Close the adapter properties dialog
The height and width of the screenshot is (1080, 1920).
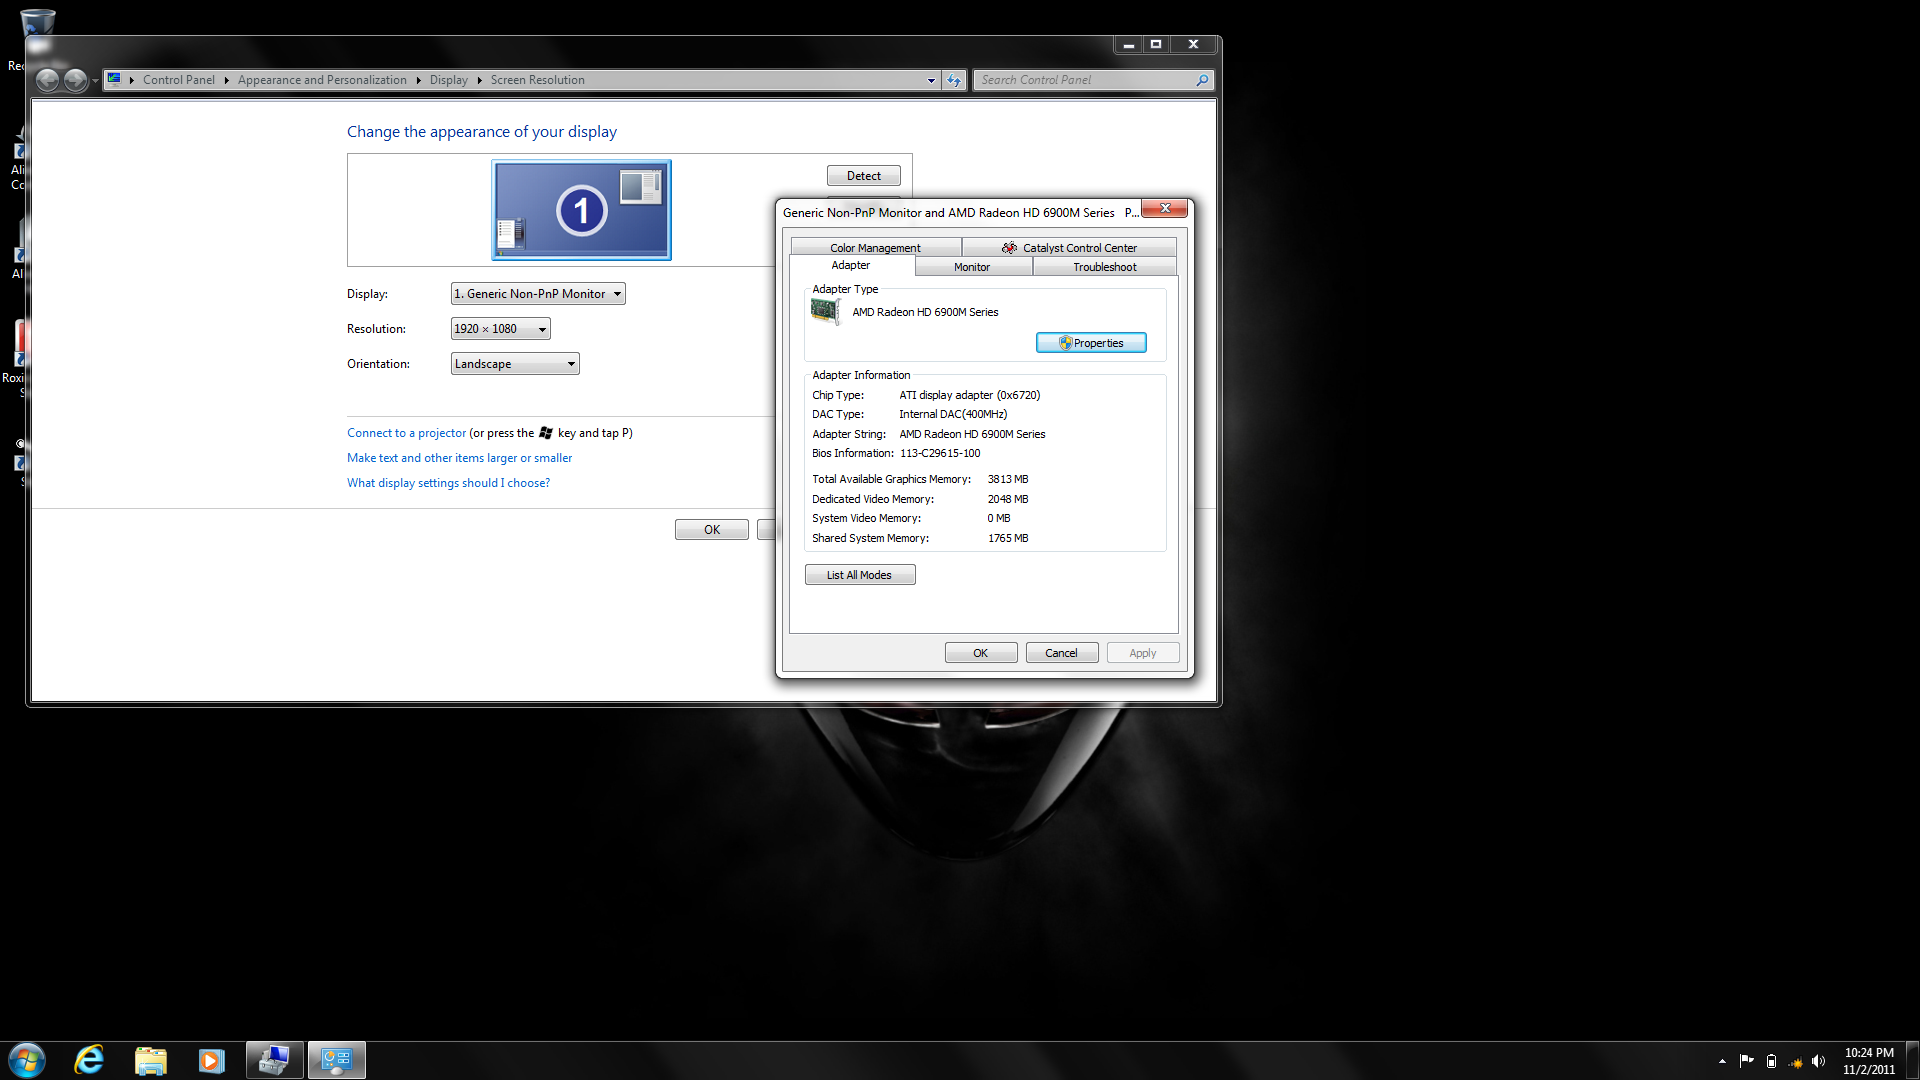coord(1165,208)
